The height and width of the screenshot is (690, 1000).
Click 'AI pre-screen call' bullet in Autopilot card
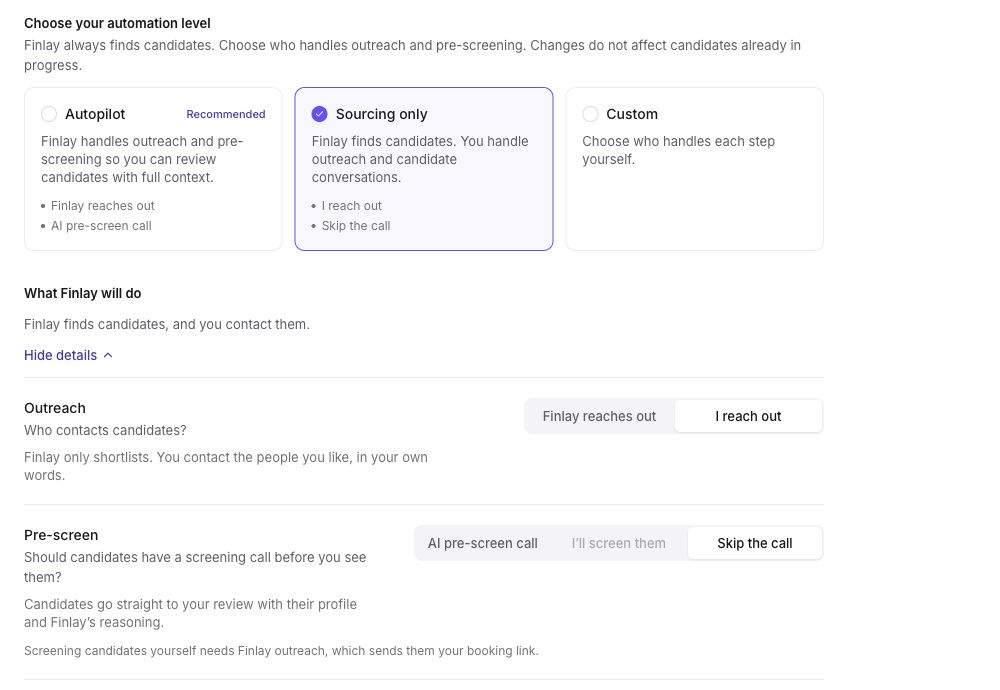point(101,226)
